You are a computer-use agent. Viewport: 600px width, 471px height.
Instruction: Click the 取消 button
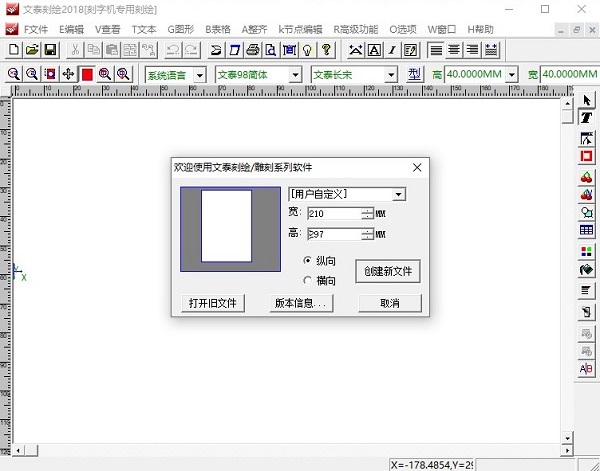point(390,303)
